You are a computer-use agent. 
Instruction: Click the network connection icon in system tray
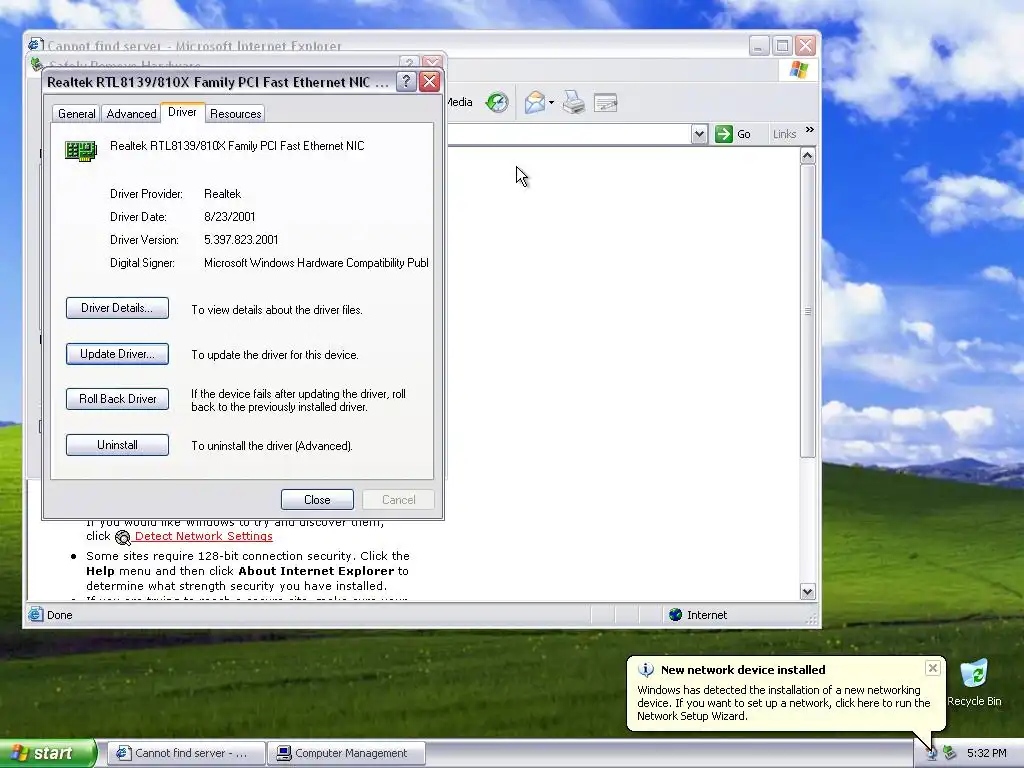point(932,753)
